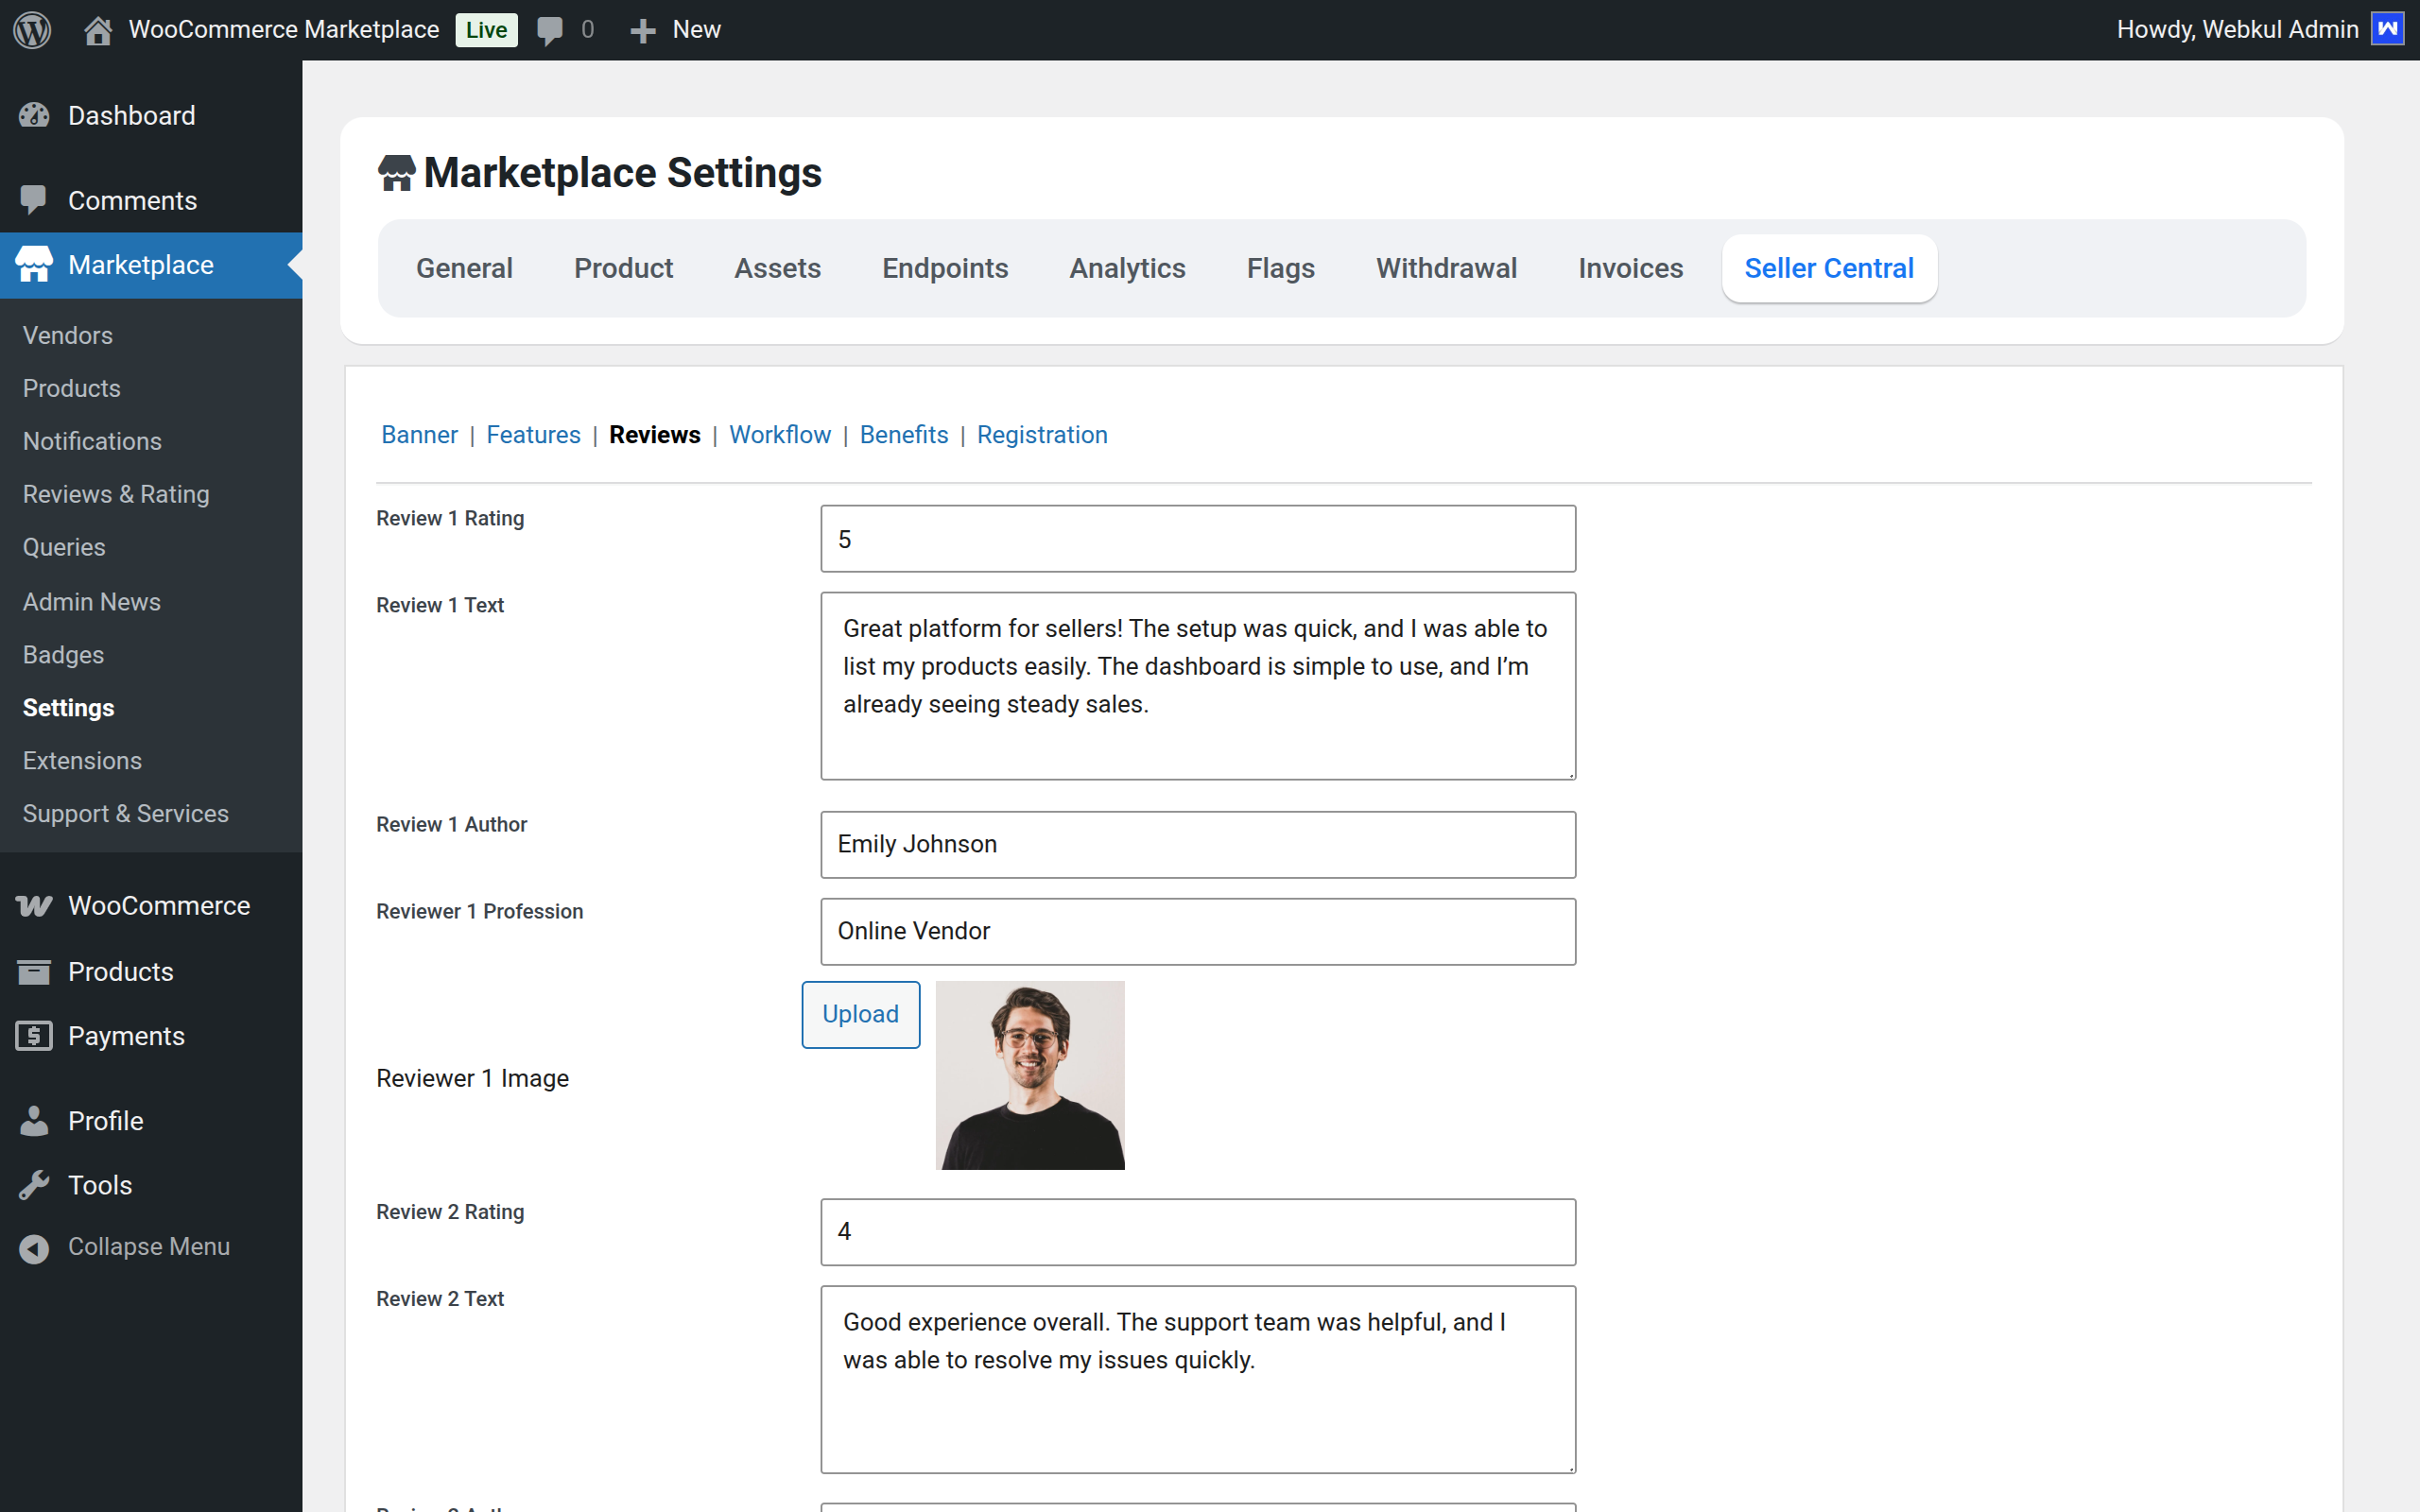This screenshot has width=2420, height=1512.
Task: Open the comments bubble in admin bar
Action: [x=549, y=30]
